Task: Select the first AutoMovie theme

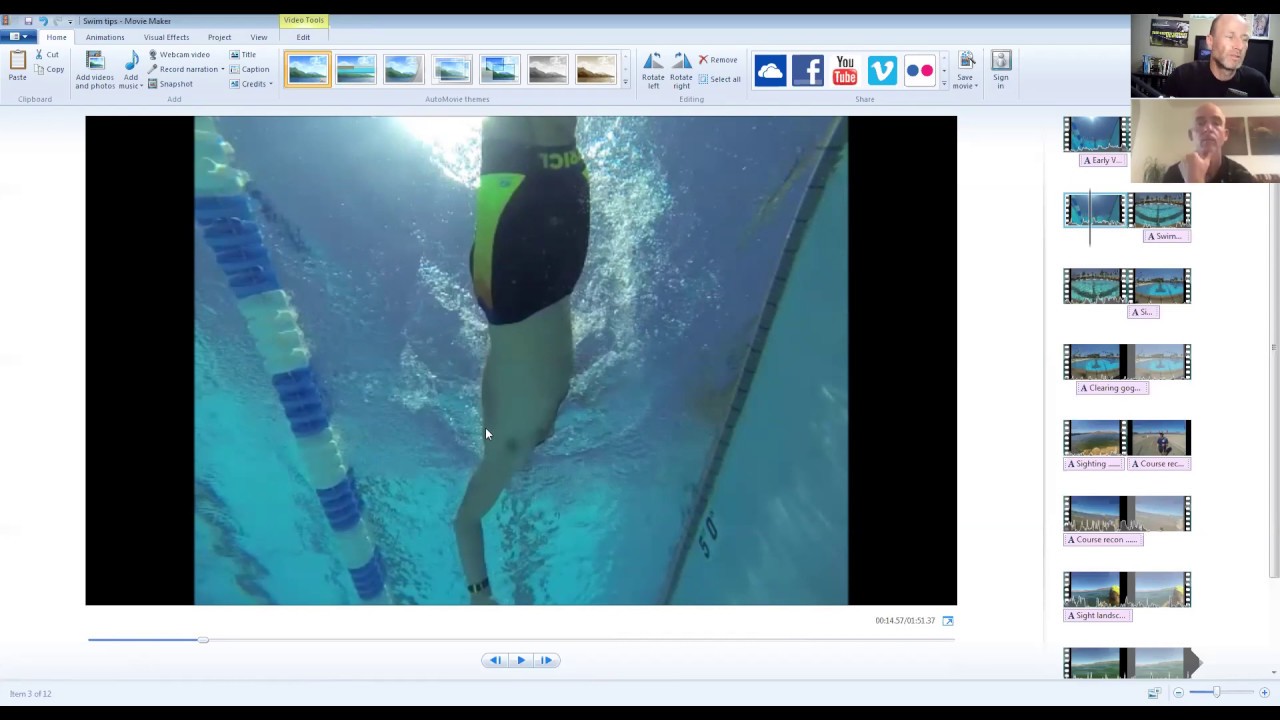Action: coord(307,69)
